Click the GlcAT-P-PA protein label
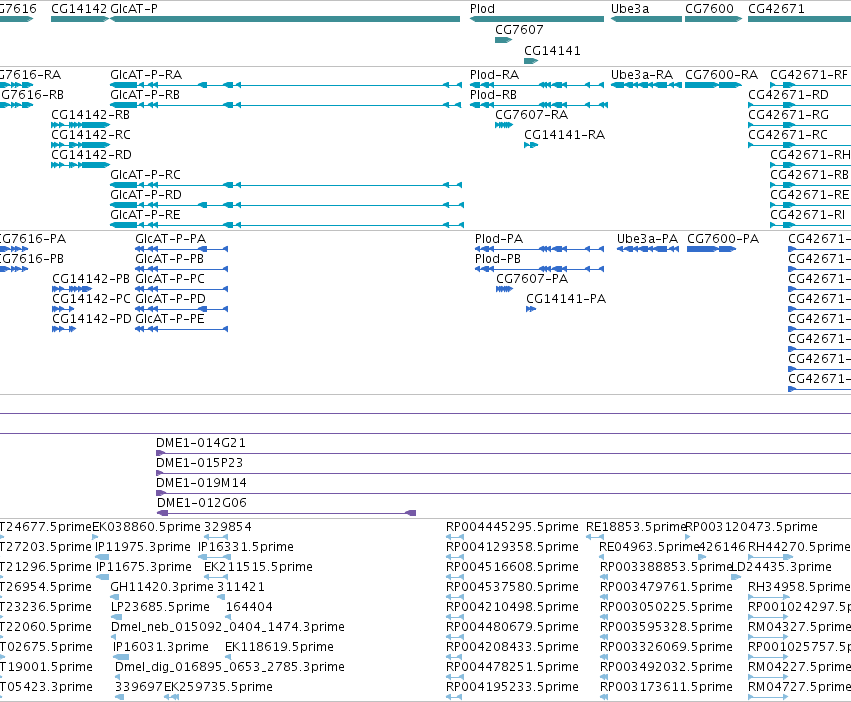 170,239
